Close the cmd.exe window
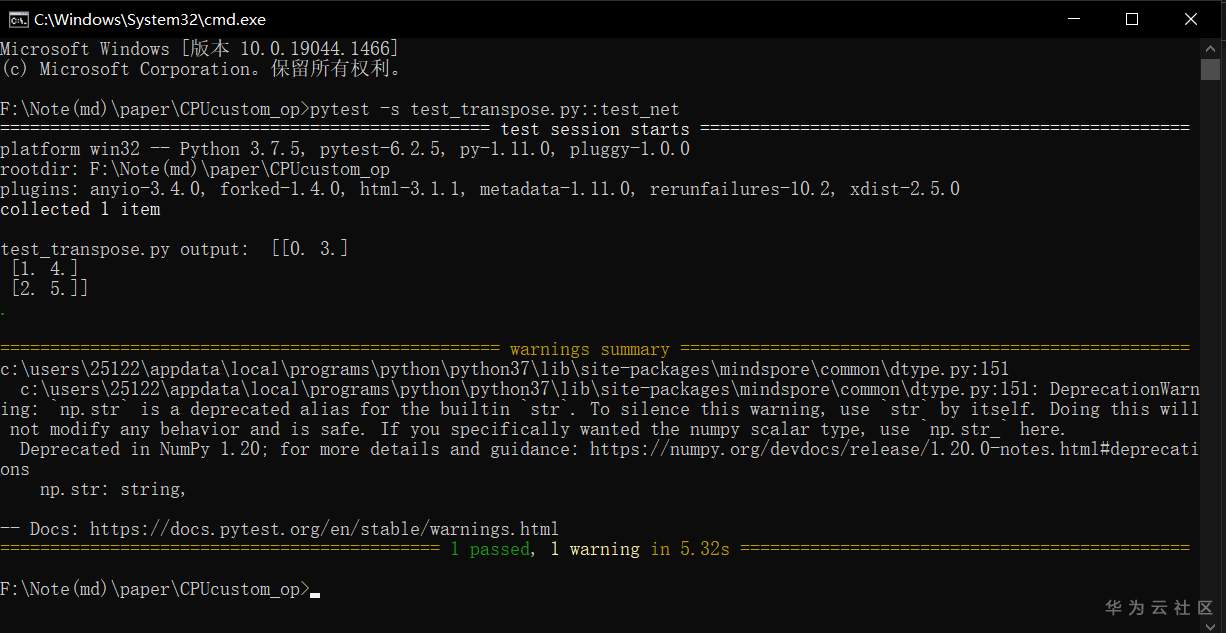Screen dimensions: 1226x633 click(1191, 19)
